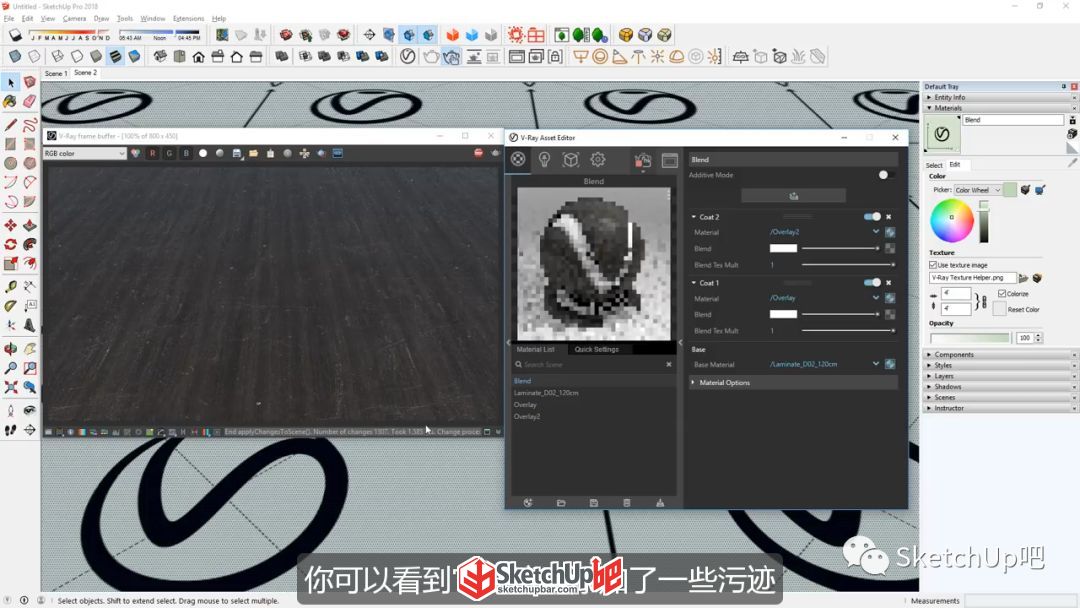Open Coat 2 material dropdown

click(875, 232)
